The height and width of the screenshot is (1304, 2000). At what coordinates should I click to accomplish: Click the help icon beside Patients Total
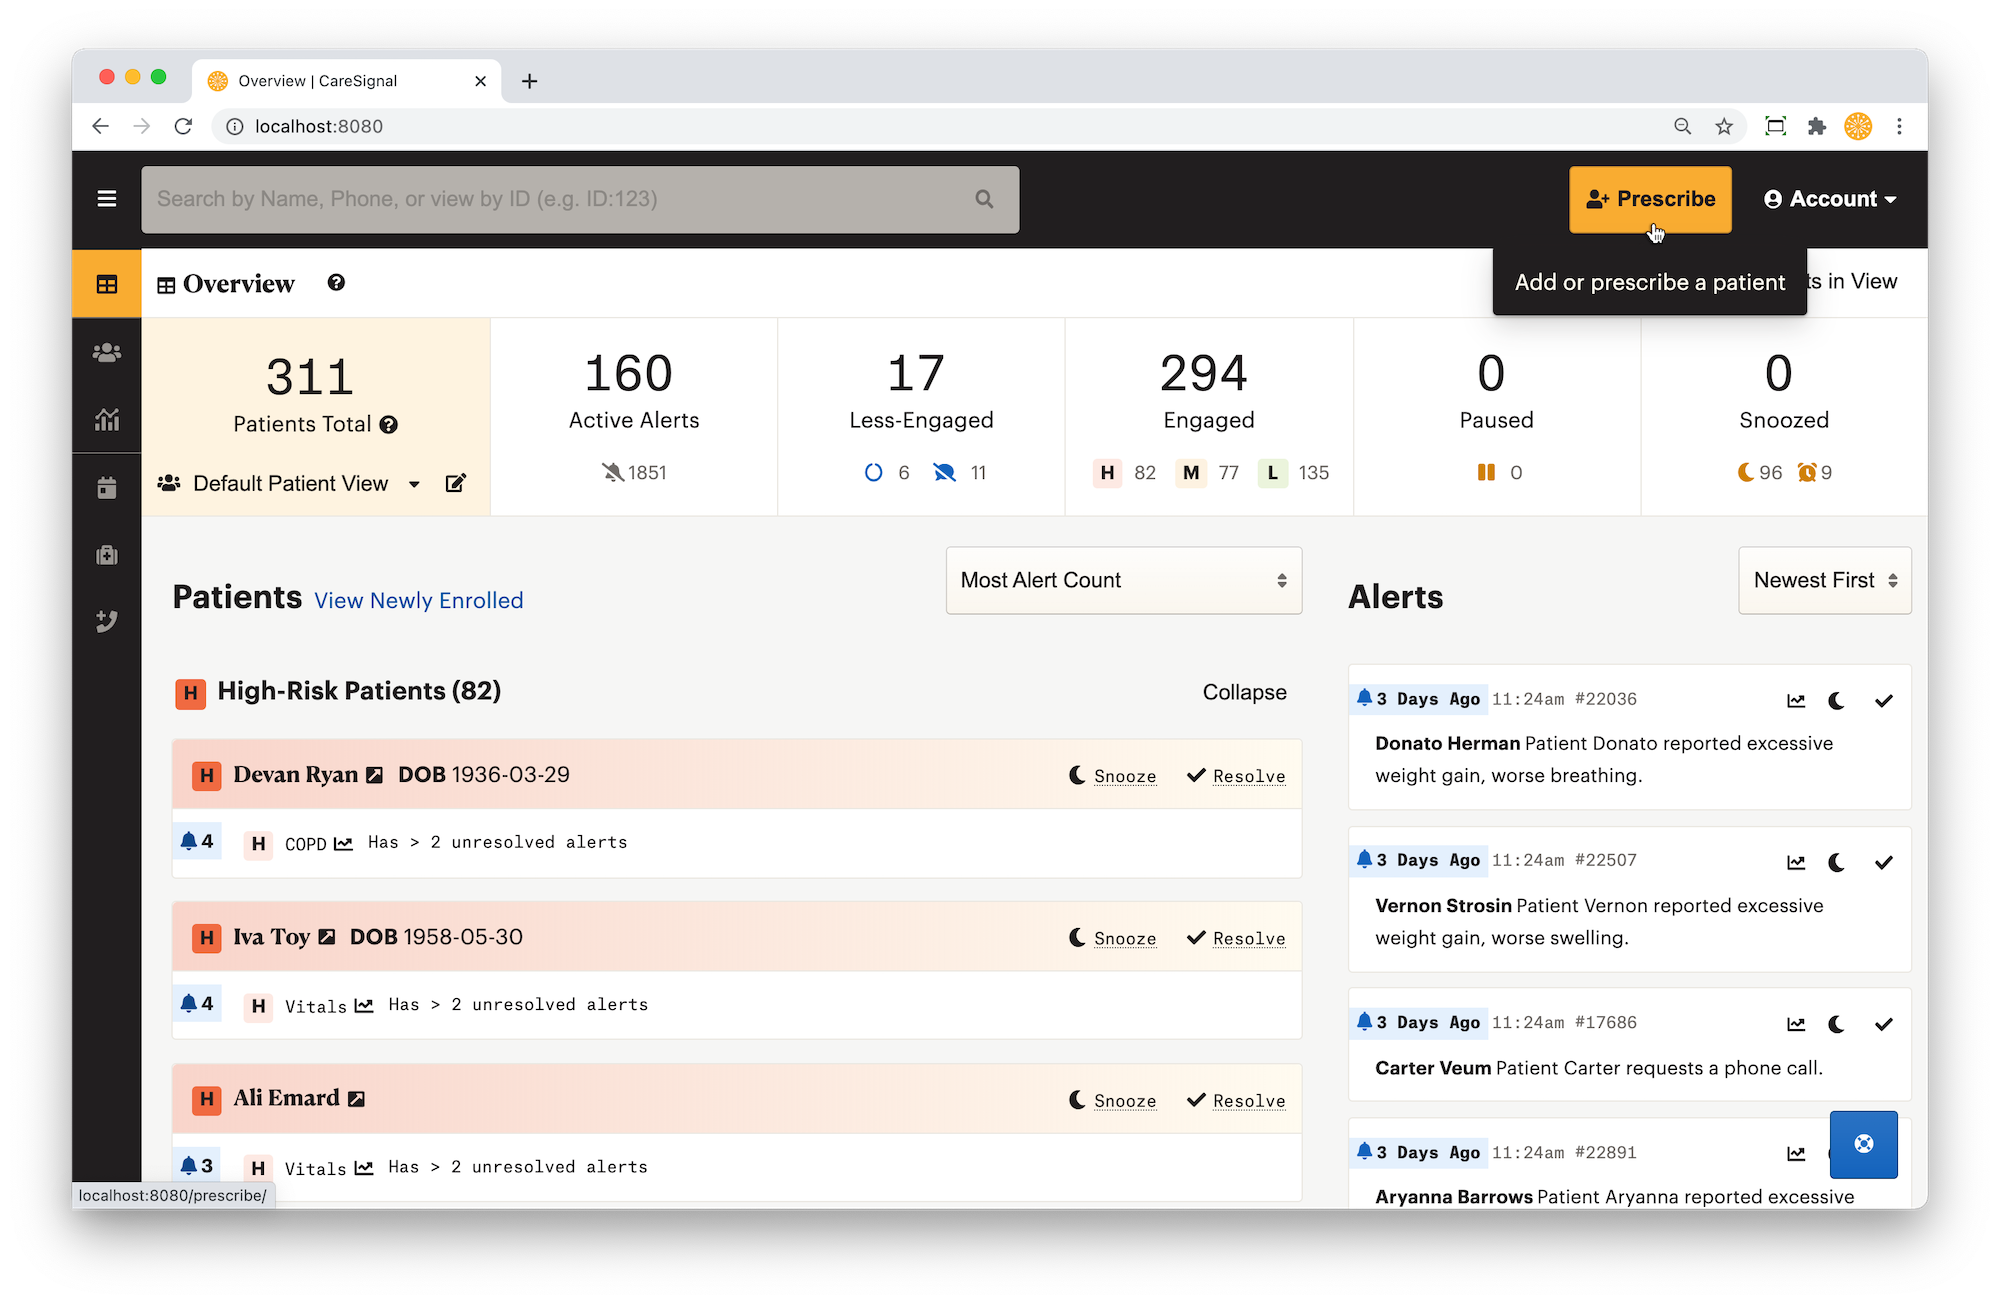pyautogui.click(x=389, y=425)
